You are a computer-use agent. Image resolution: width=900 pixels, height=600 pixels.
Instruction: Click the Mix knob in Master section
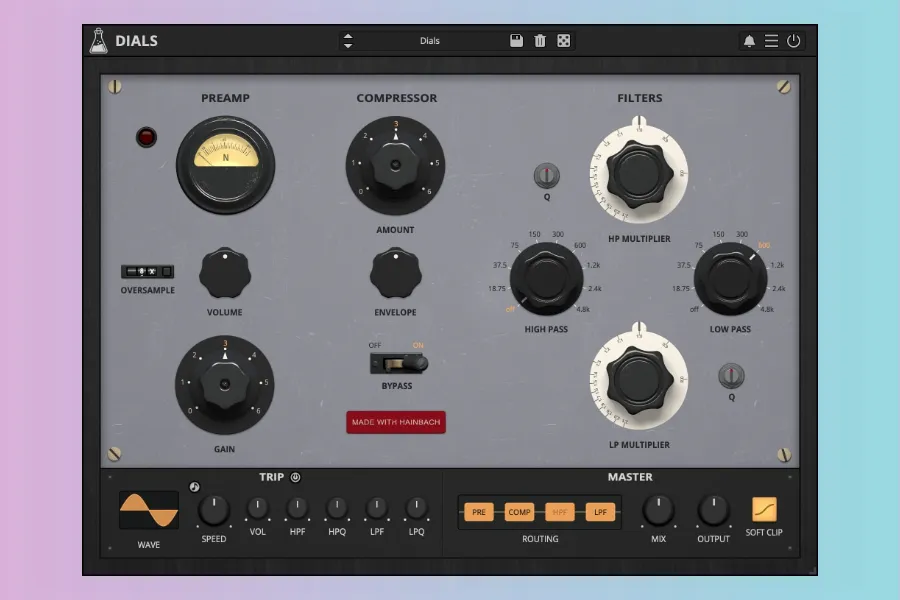click(657, 510)
